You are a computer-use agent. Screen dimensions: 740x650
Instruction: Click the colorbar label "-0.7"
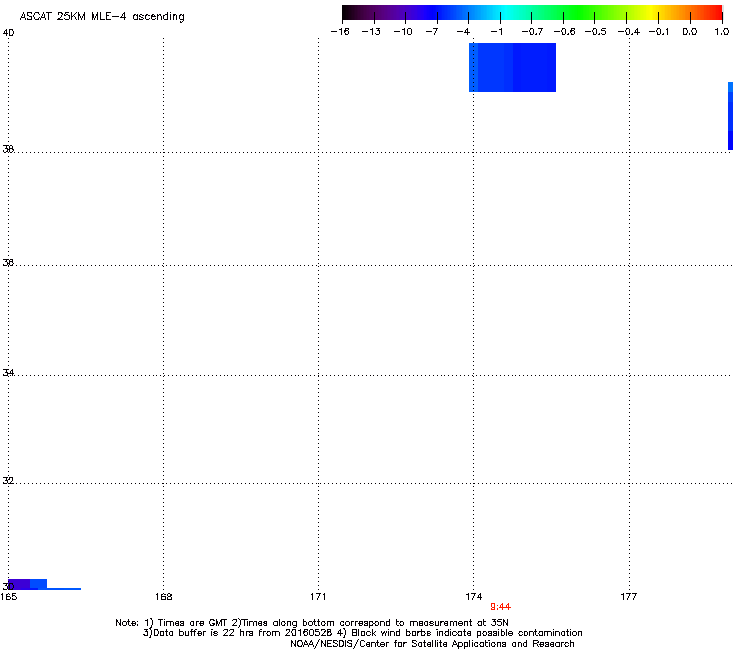tap(532, 32)
